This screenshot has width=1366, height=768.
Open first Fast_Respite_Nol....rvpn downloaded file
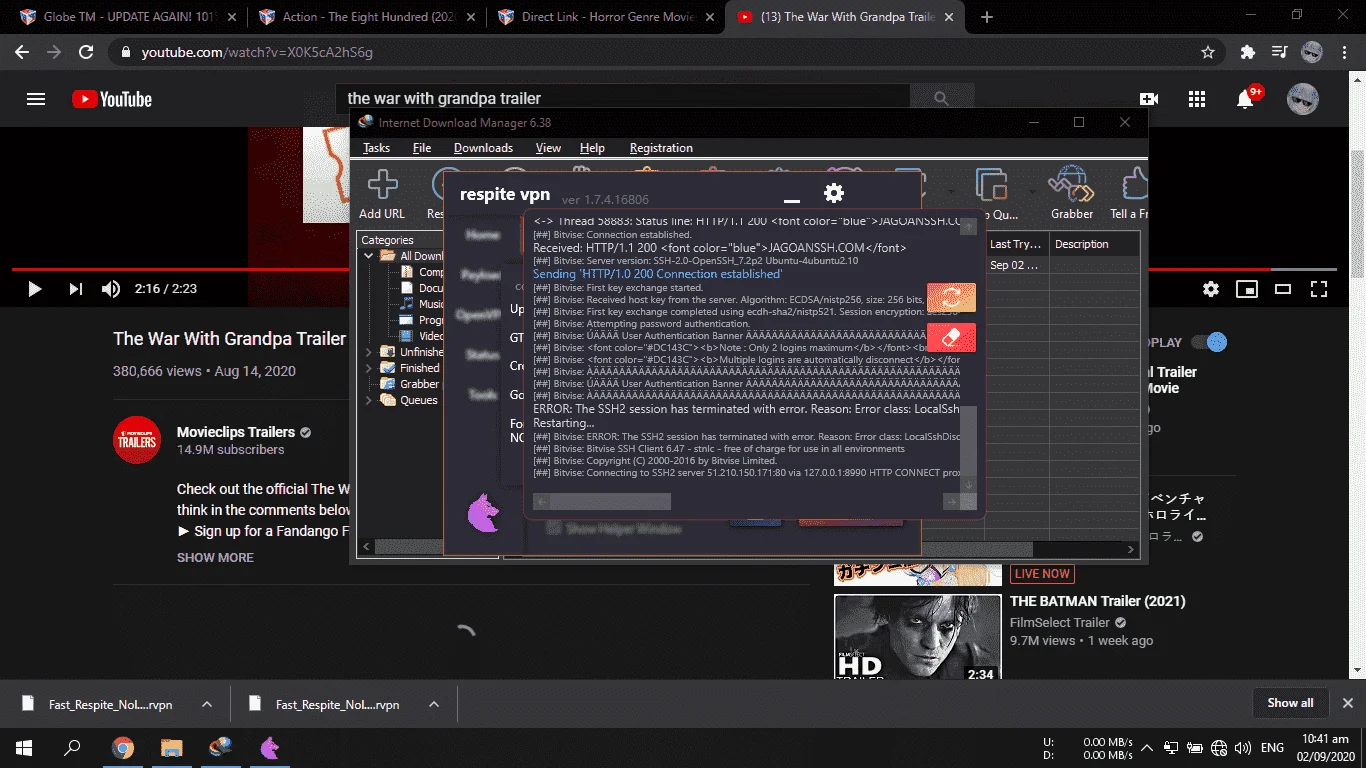tap(110, 704)
